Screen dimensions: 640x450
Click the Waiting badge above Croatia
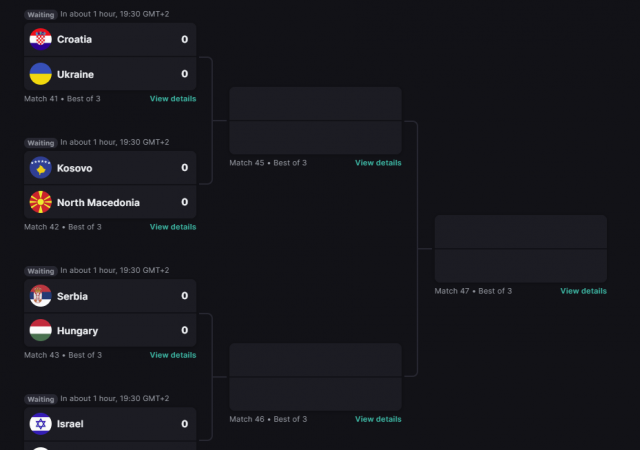pyautogui.click(x=41, y=15)
